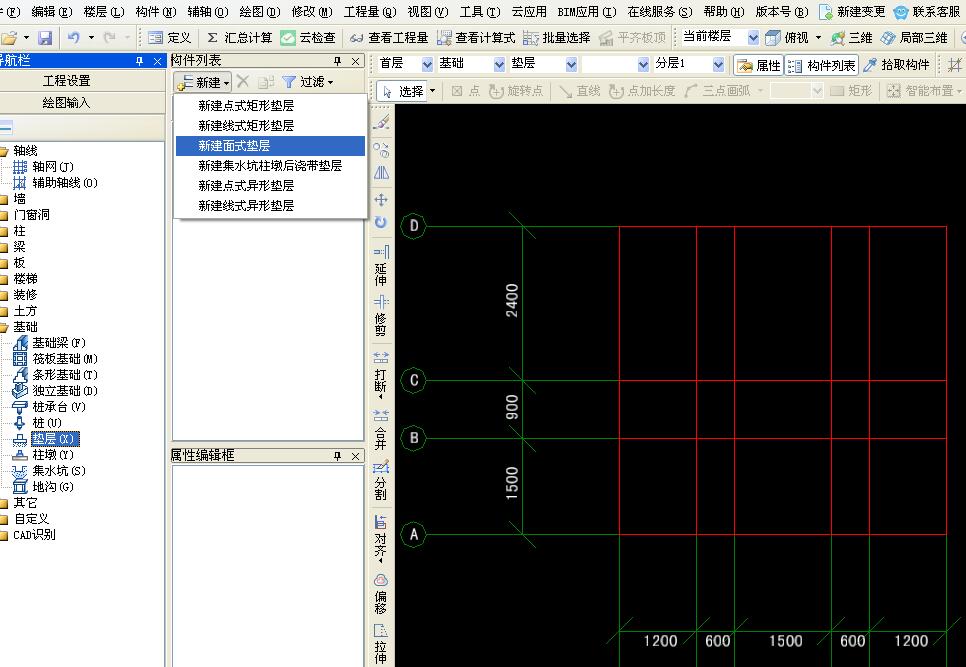
Task: Open the 定义 definition tool
Action: click(169, 38)
